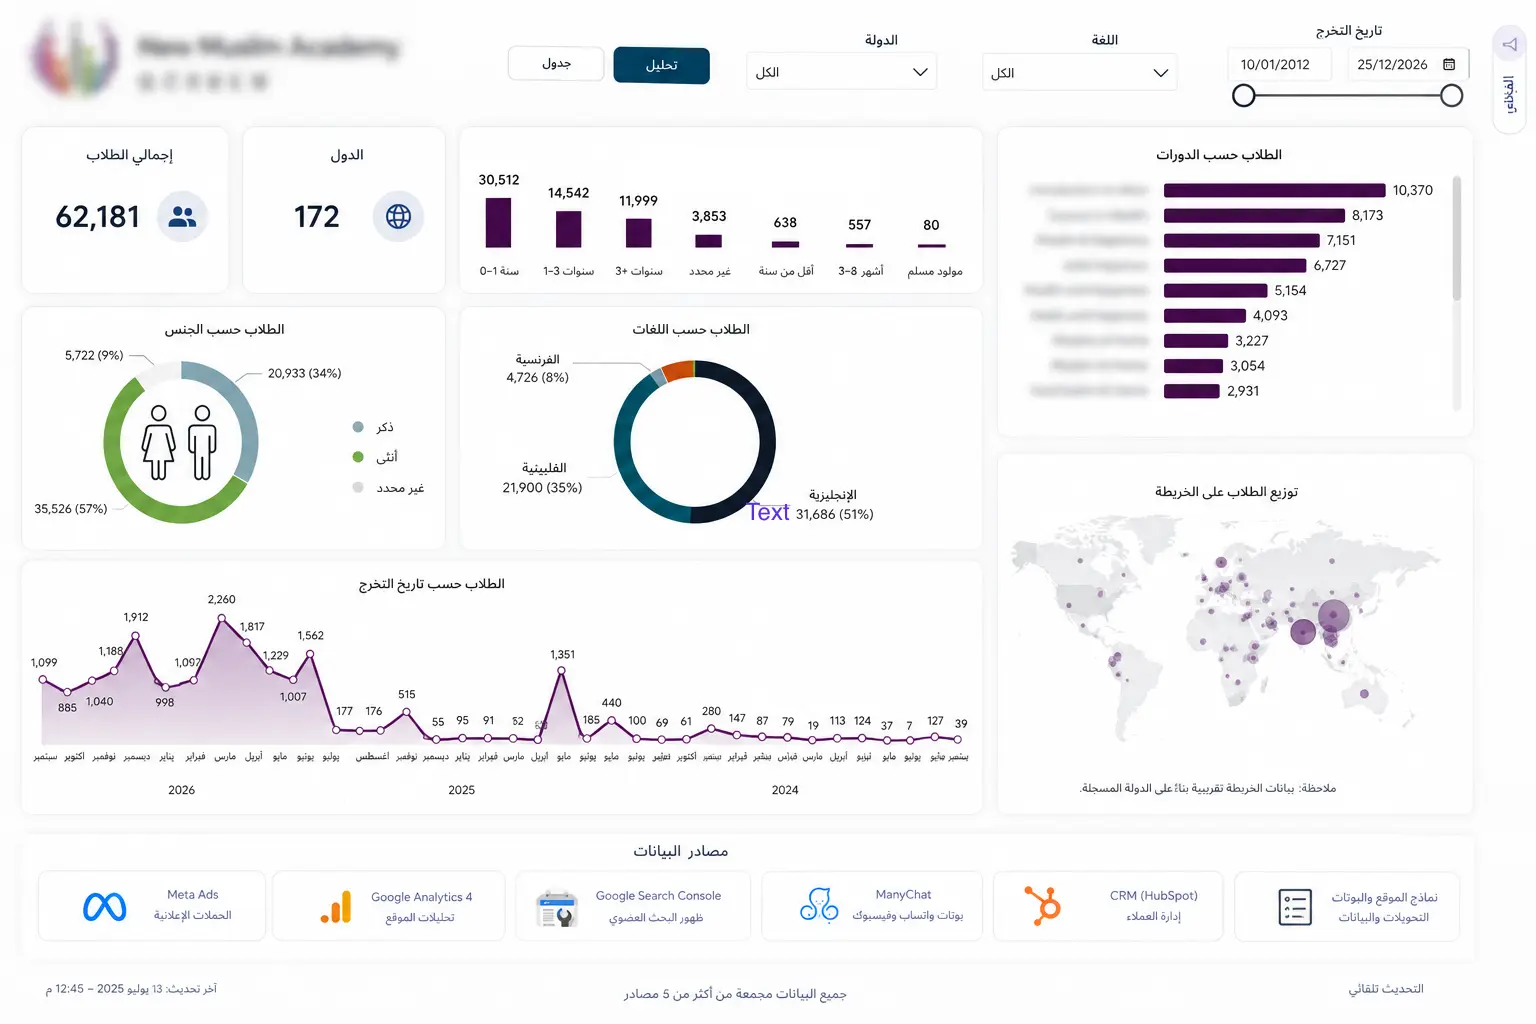The image size is (1536, 1024).
Task: Click the globe icon in the الدول card
Action: [398, 216]
